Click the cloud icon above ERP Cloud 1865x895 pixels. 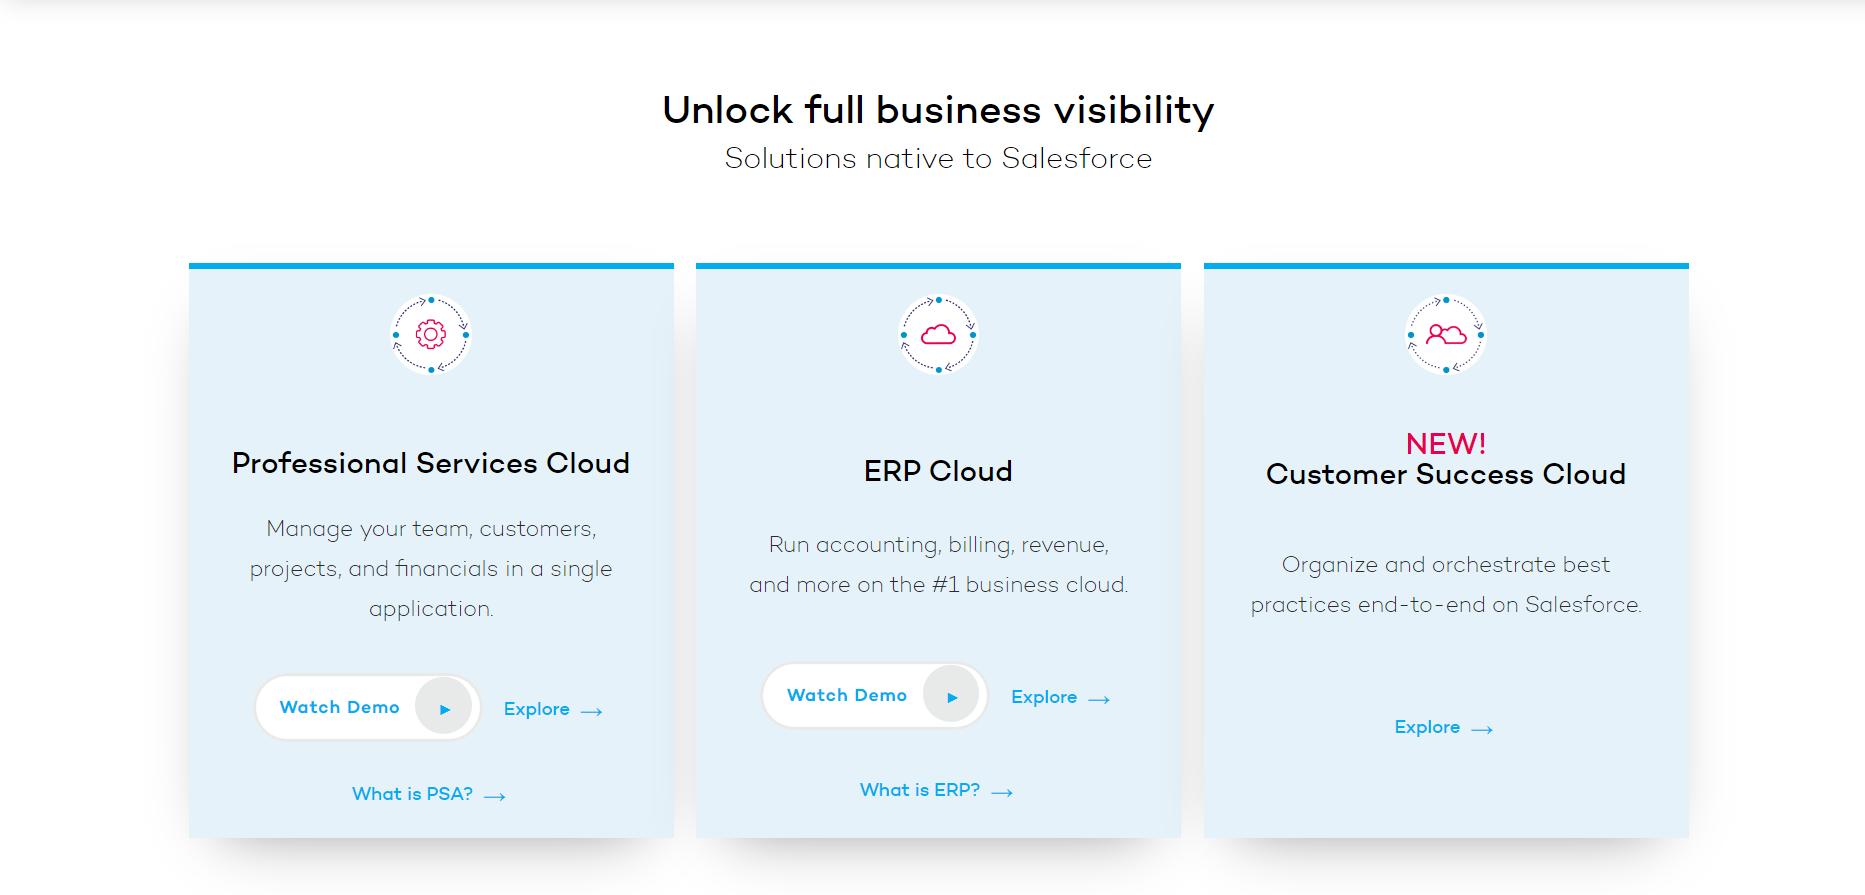[938, 335]
